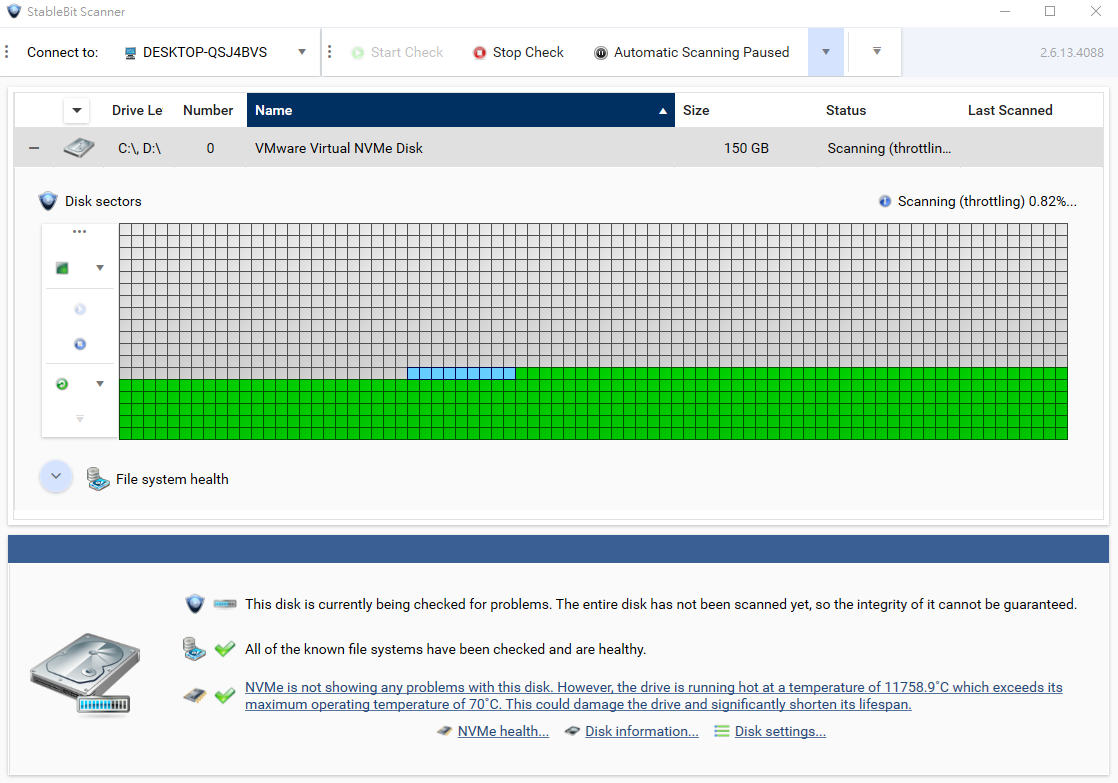Click green checkmark next to file systems message
This screenshot has width=1118, height=783.
point(225,649)
